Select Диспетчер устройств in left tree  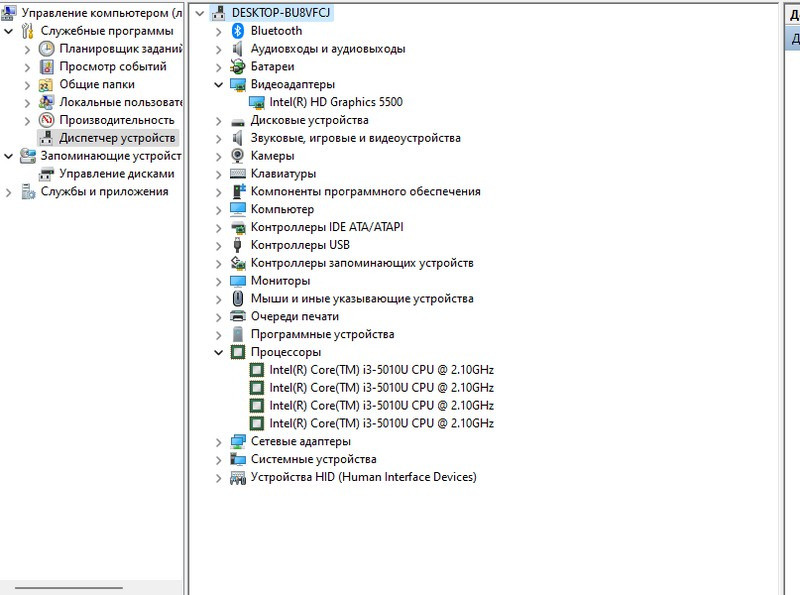click(x=117, y=138)
